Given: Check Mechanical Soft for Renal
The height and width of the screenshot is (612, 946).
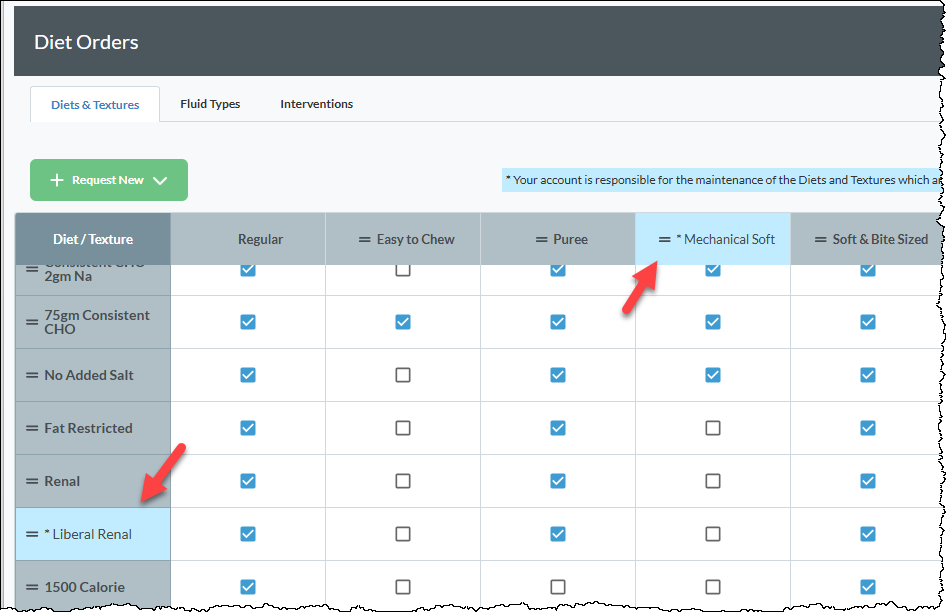Looking at the screenshot, I should (x=713, y=482).
